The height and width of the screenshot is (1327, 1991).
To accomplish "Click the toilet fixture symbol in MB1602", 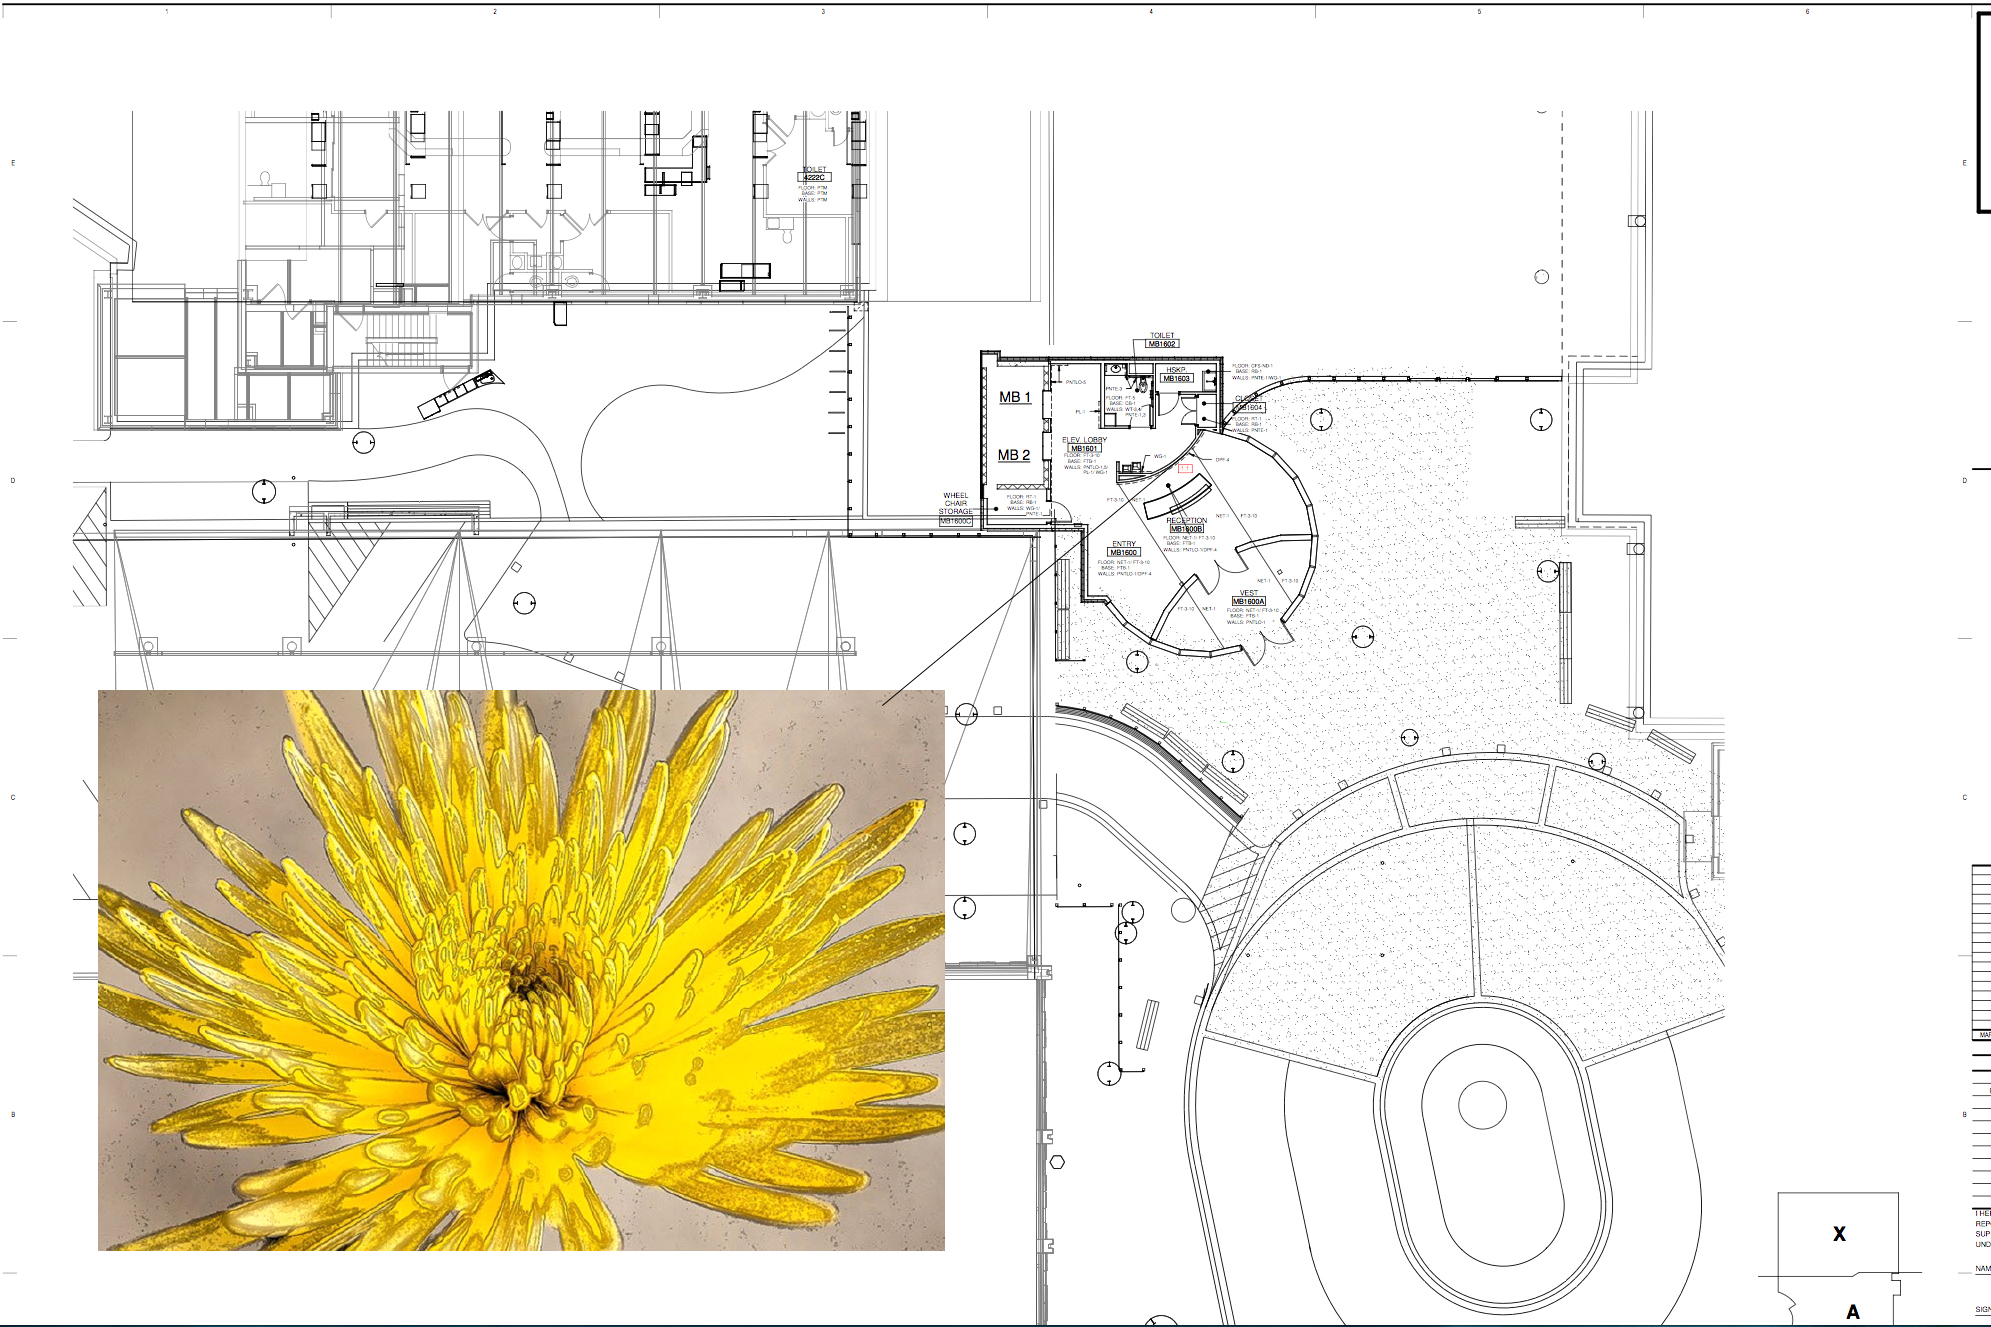I will [1142, 385].
